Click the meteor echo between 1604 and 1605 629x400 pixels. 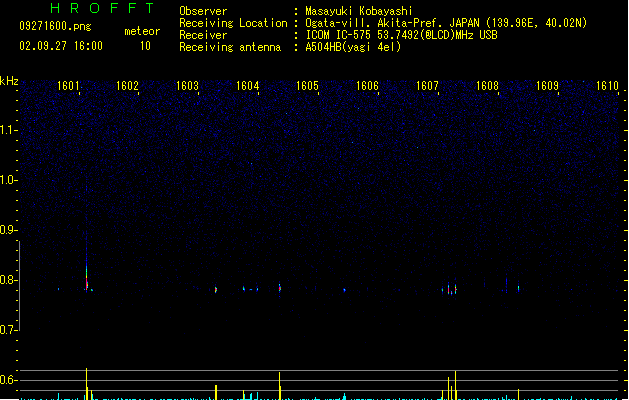[280, 288]
